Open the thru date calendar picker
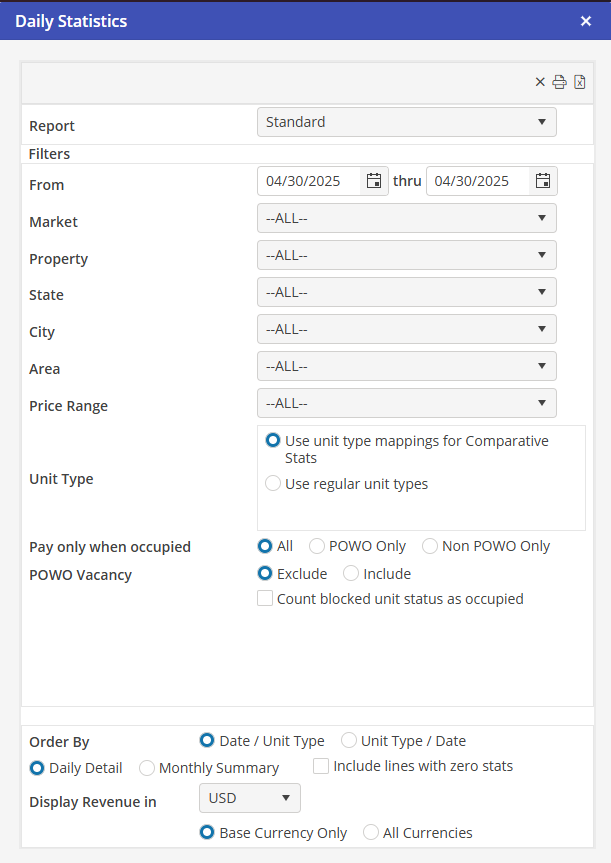Image resolution: width=611 pixels, height=863 pixels. point(542,181)
